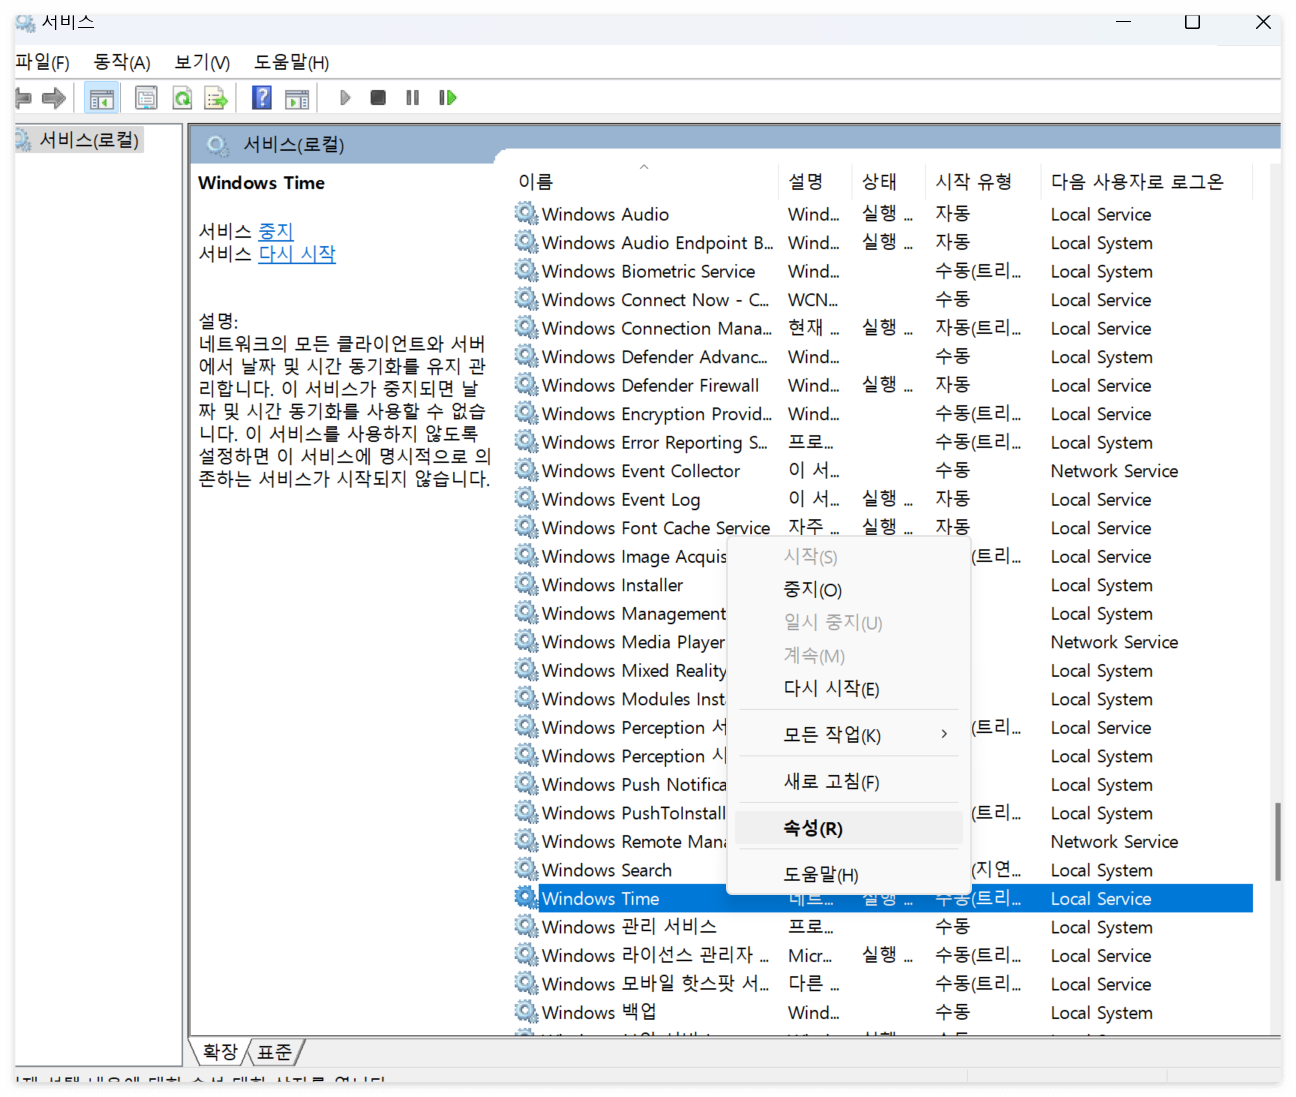Click the gear icon beside Windows Error Reporting

(x=526, y=441)
